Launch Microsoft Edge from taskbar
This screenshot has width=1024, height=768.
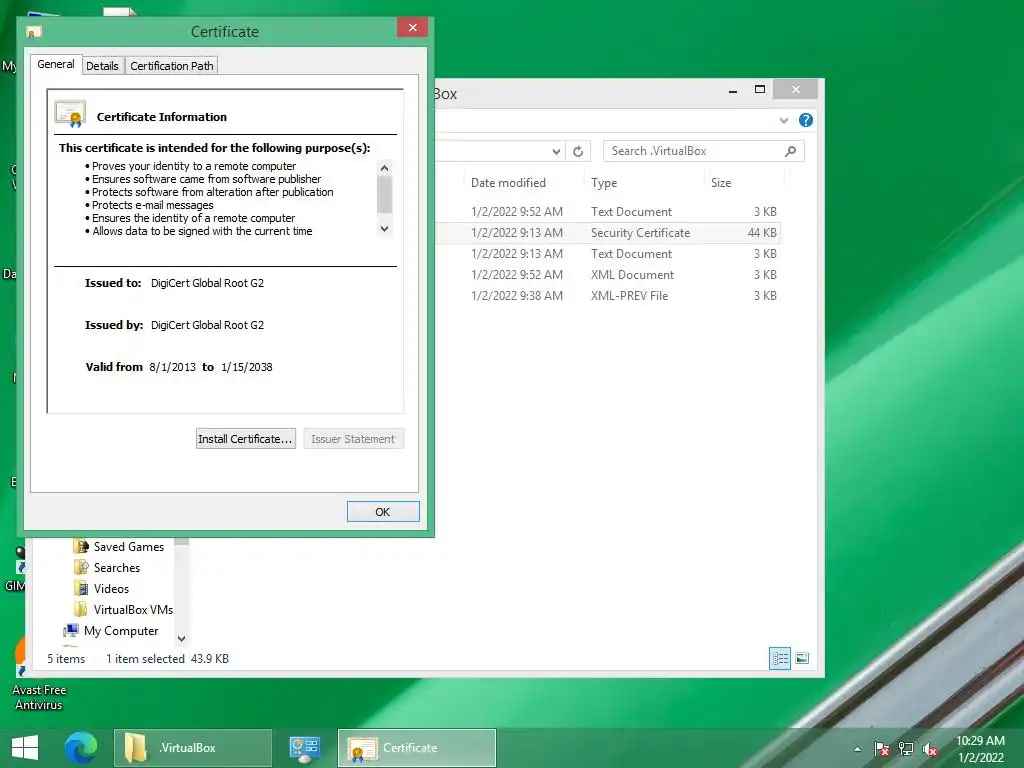[x=81, y=748]
